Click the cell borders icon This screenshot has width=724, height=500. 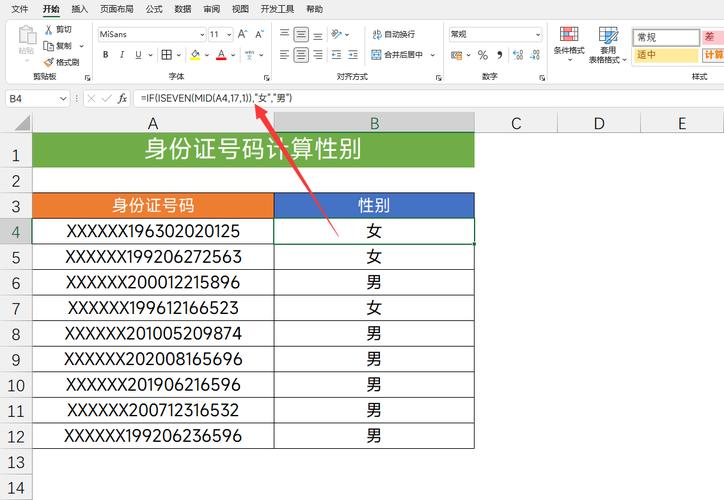point(167,55)
